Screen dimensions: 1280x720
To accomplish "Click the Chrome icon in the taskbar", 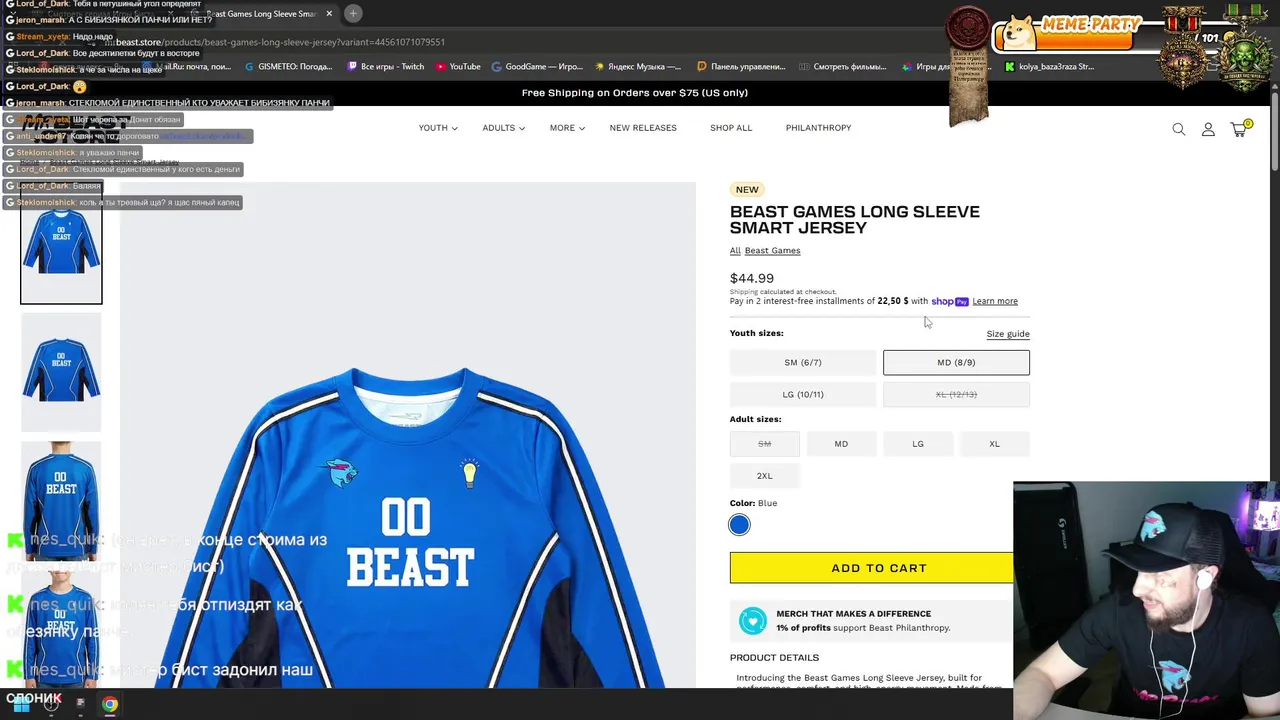I will [110, 704].
